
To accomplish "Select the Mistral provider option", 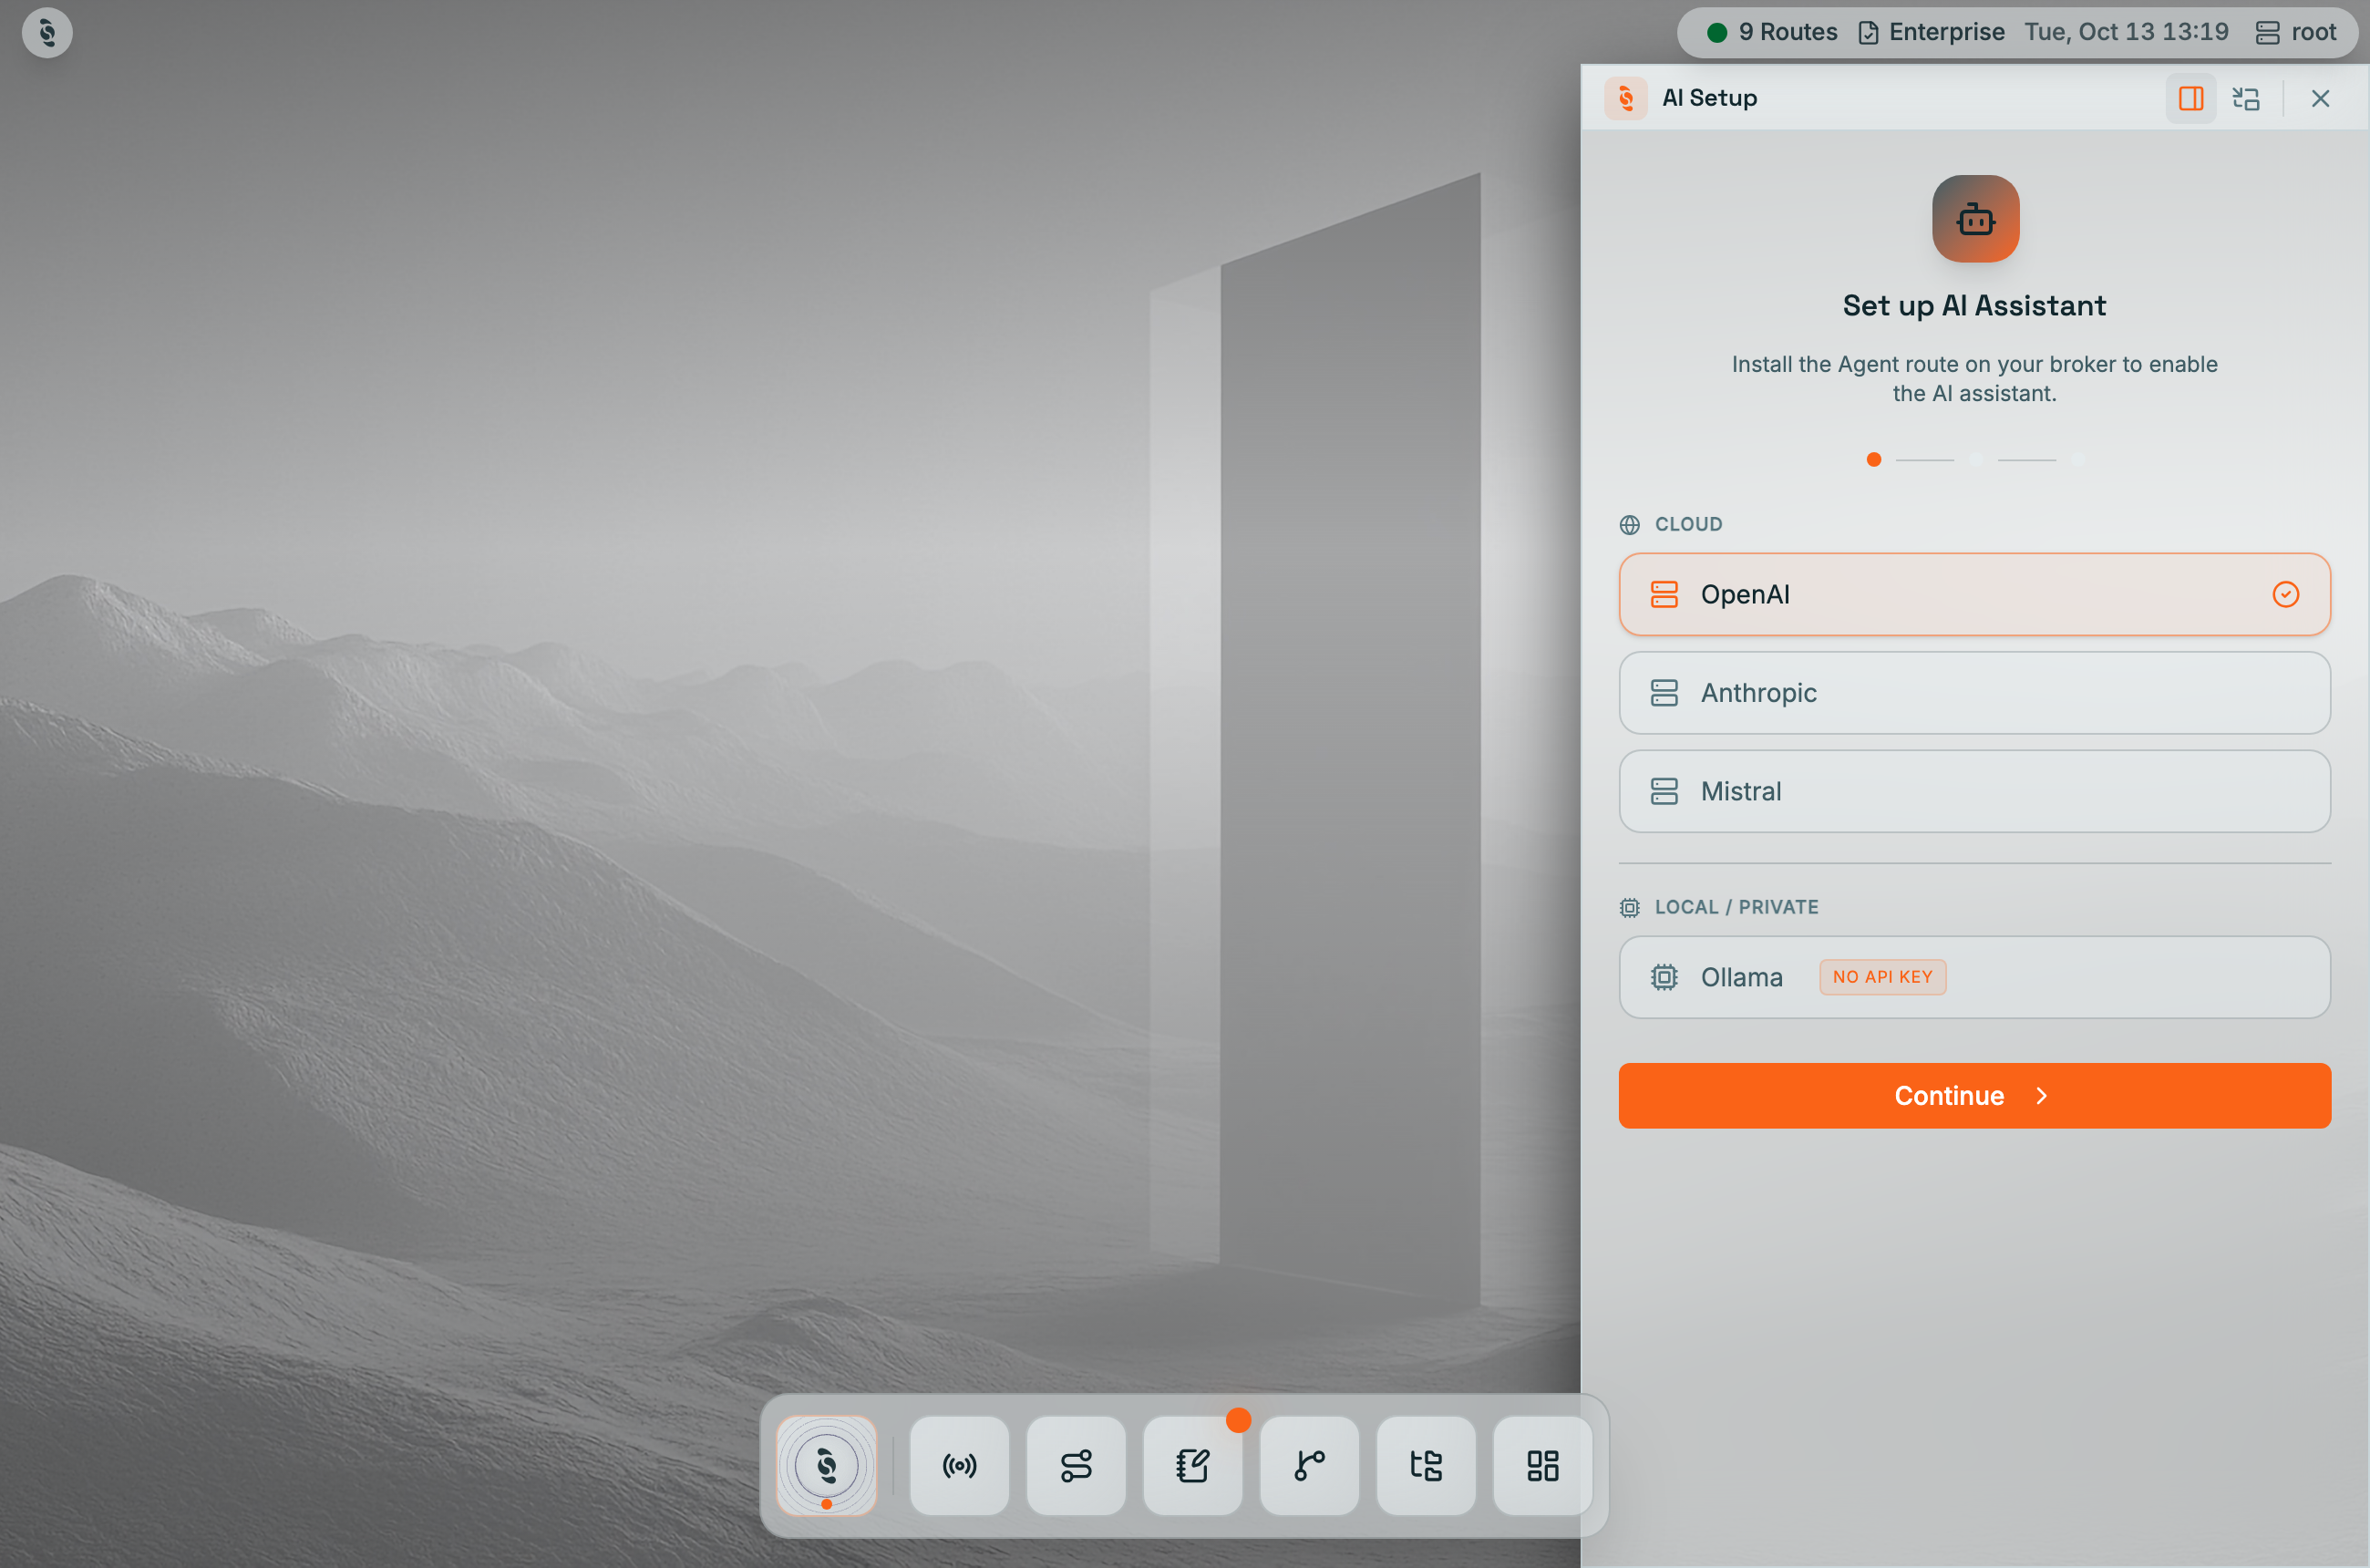I will (1974, 791).
